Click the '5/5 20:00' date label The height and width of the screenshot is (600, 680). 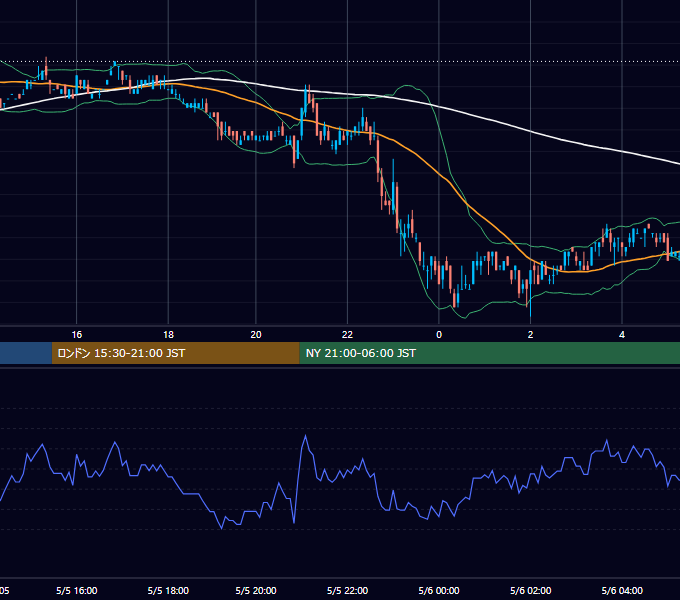[256, 590]
